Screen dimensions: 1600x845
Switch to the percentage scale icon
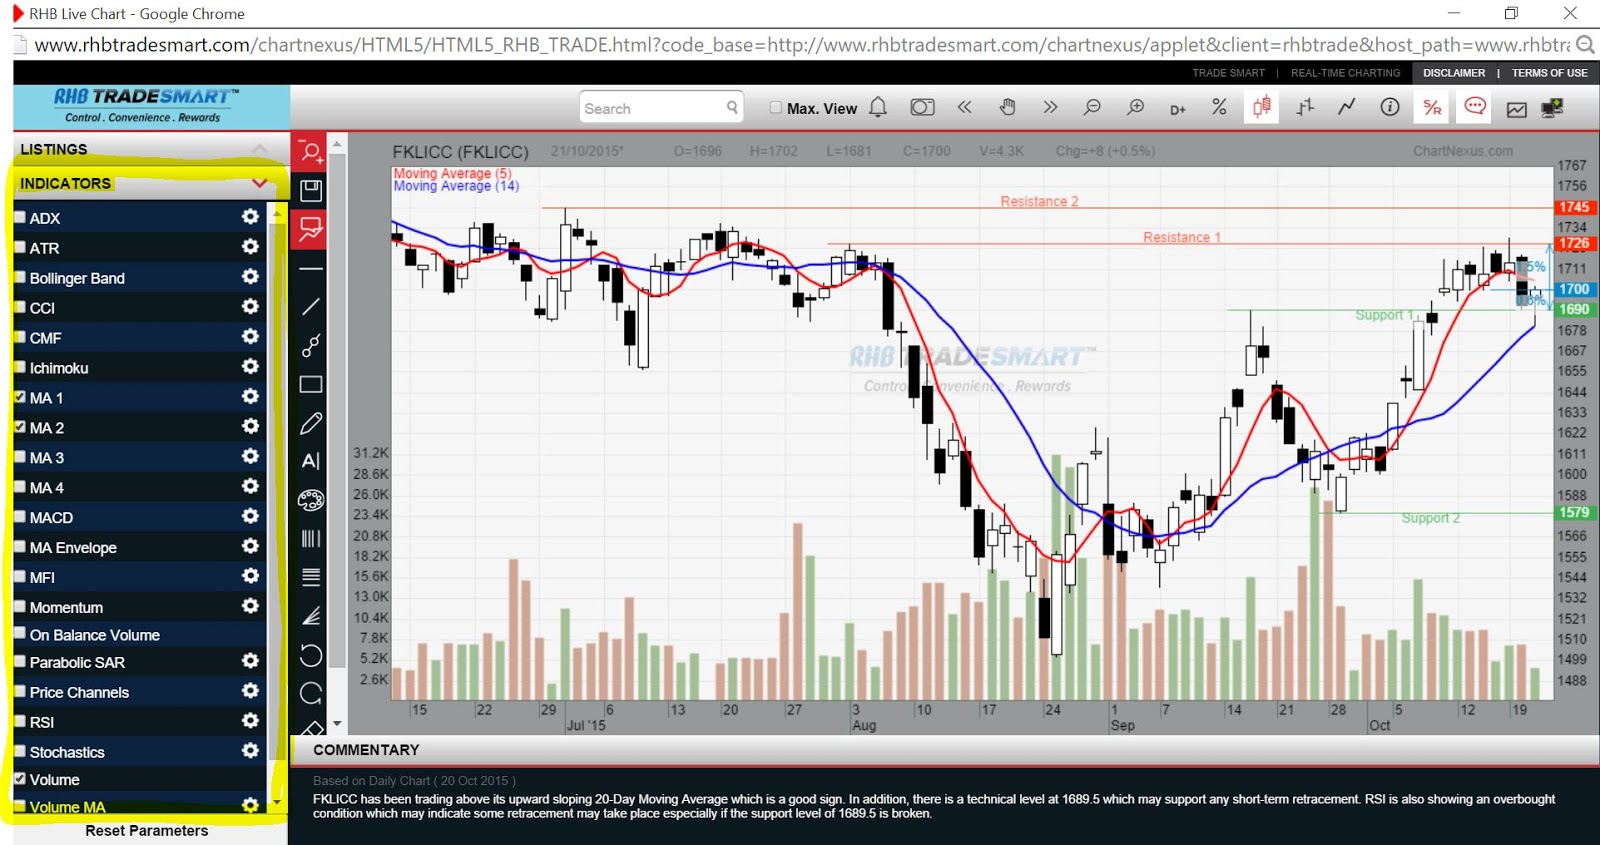(1219, 107)
